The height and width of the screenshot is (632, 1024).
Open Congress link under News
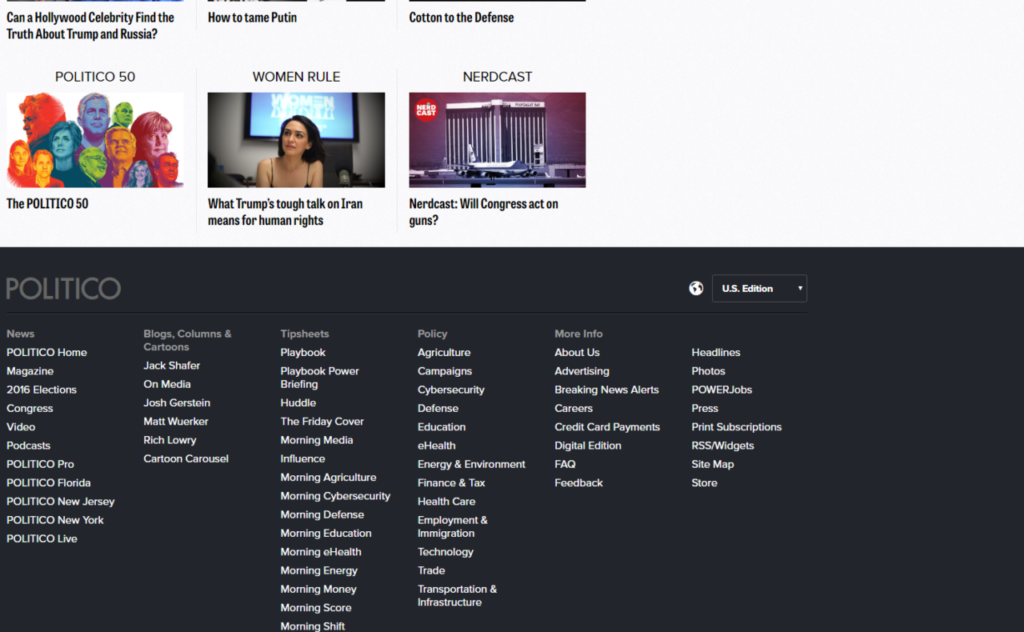[x=29, y=409]
